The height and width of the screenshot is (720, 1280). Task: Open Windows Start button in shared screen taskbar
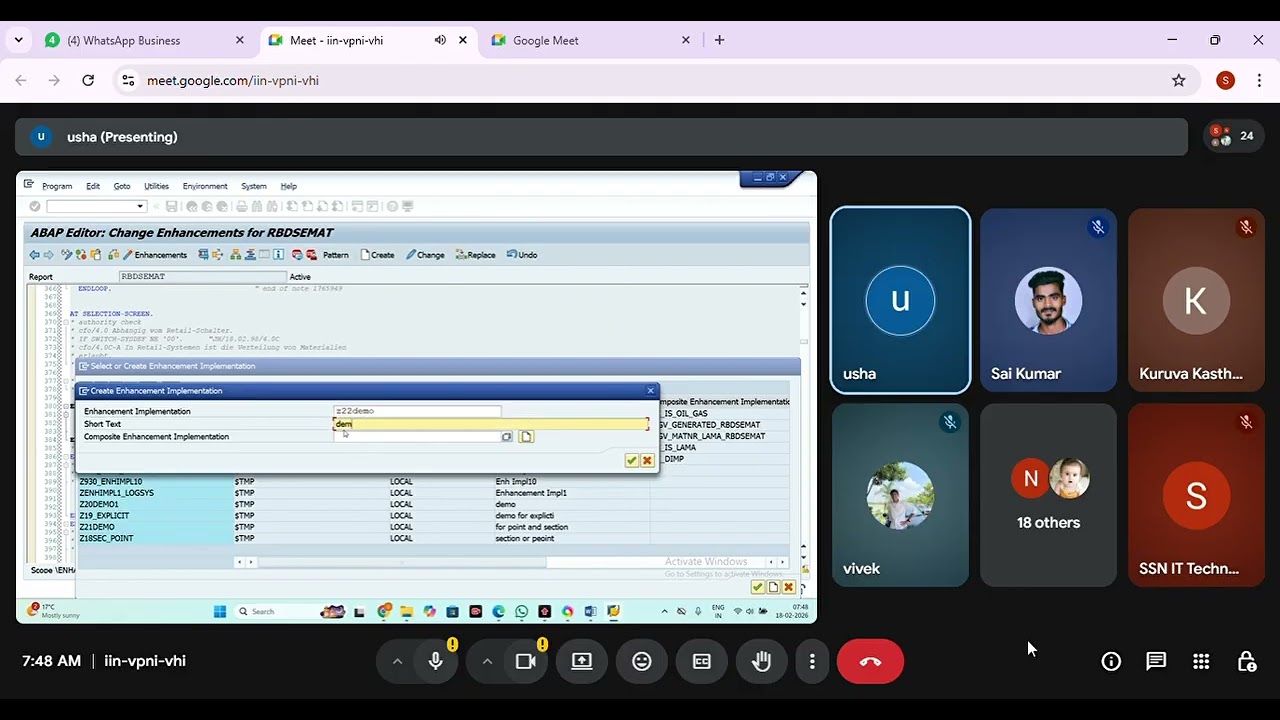coord(220,611)
